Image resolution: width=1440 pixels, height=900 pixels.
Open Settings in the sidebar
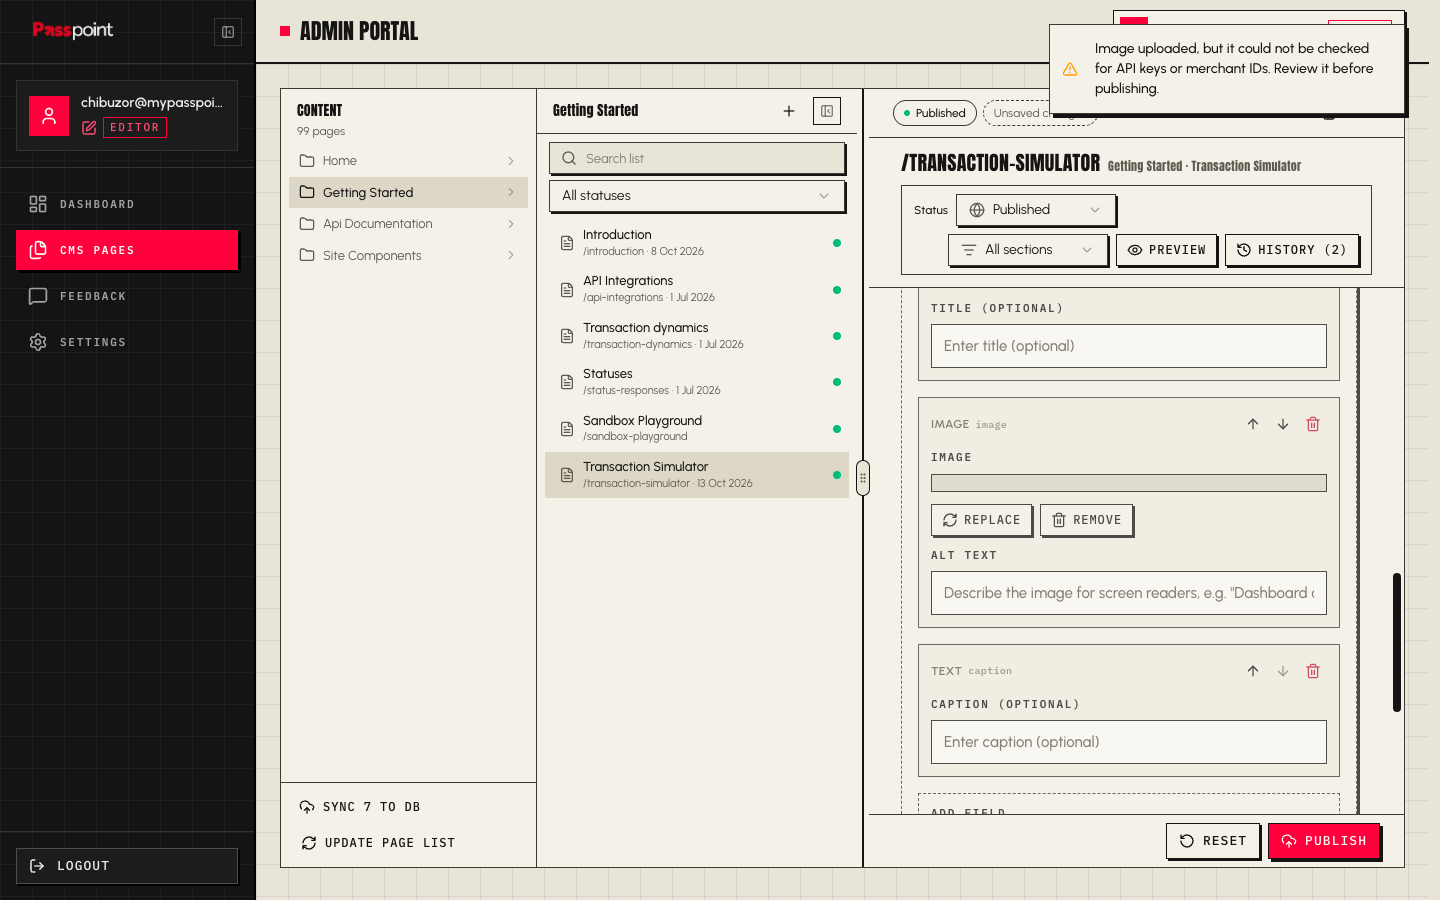point(127,342)
